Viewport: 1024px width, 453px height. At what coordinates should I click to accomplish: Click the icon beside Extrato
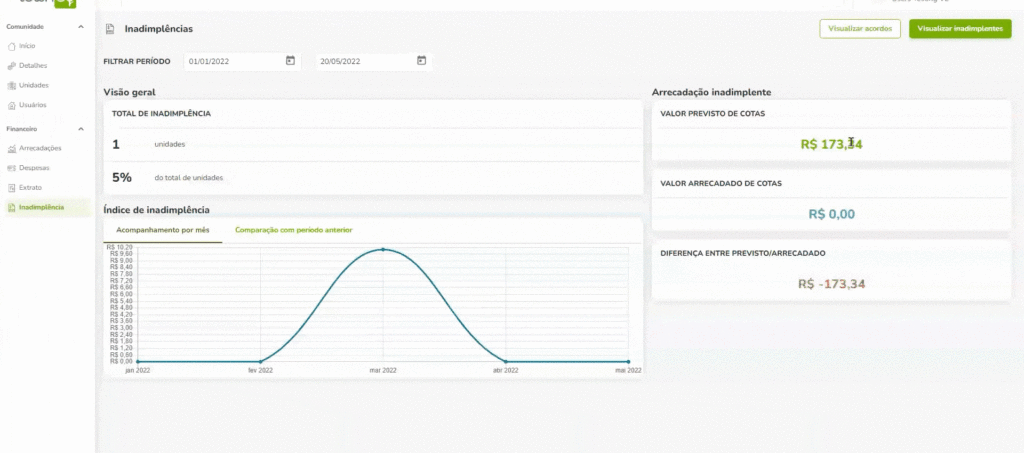click(11, 187)
